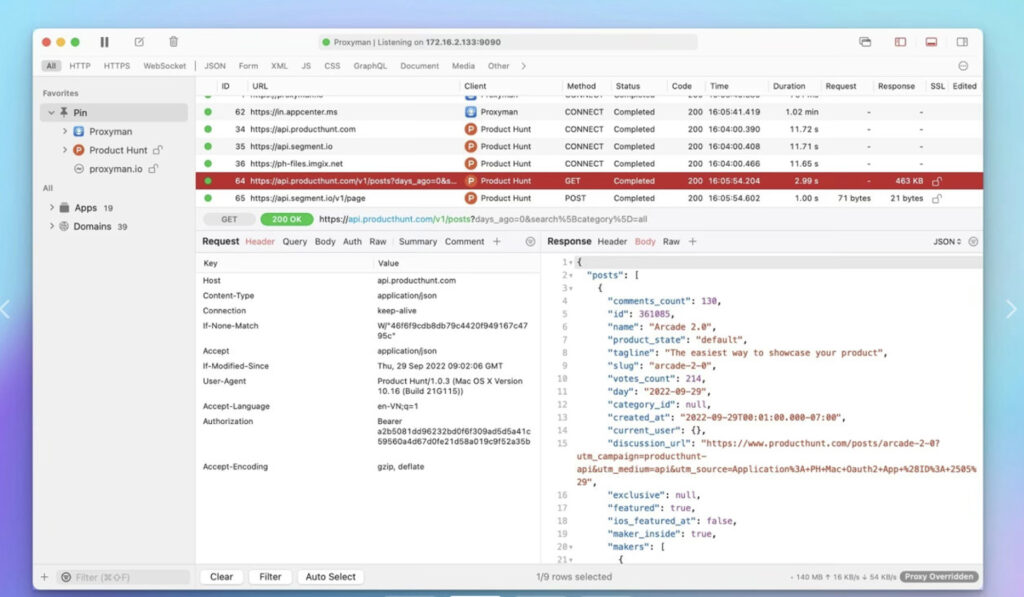Open response panel options circle icon

pyautogui.click(x=973, y=242)
